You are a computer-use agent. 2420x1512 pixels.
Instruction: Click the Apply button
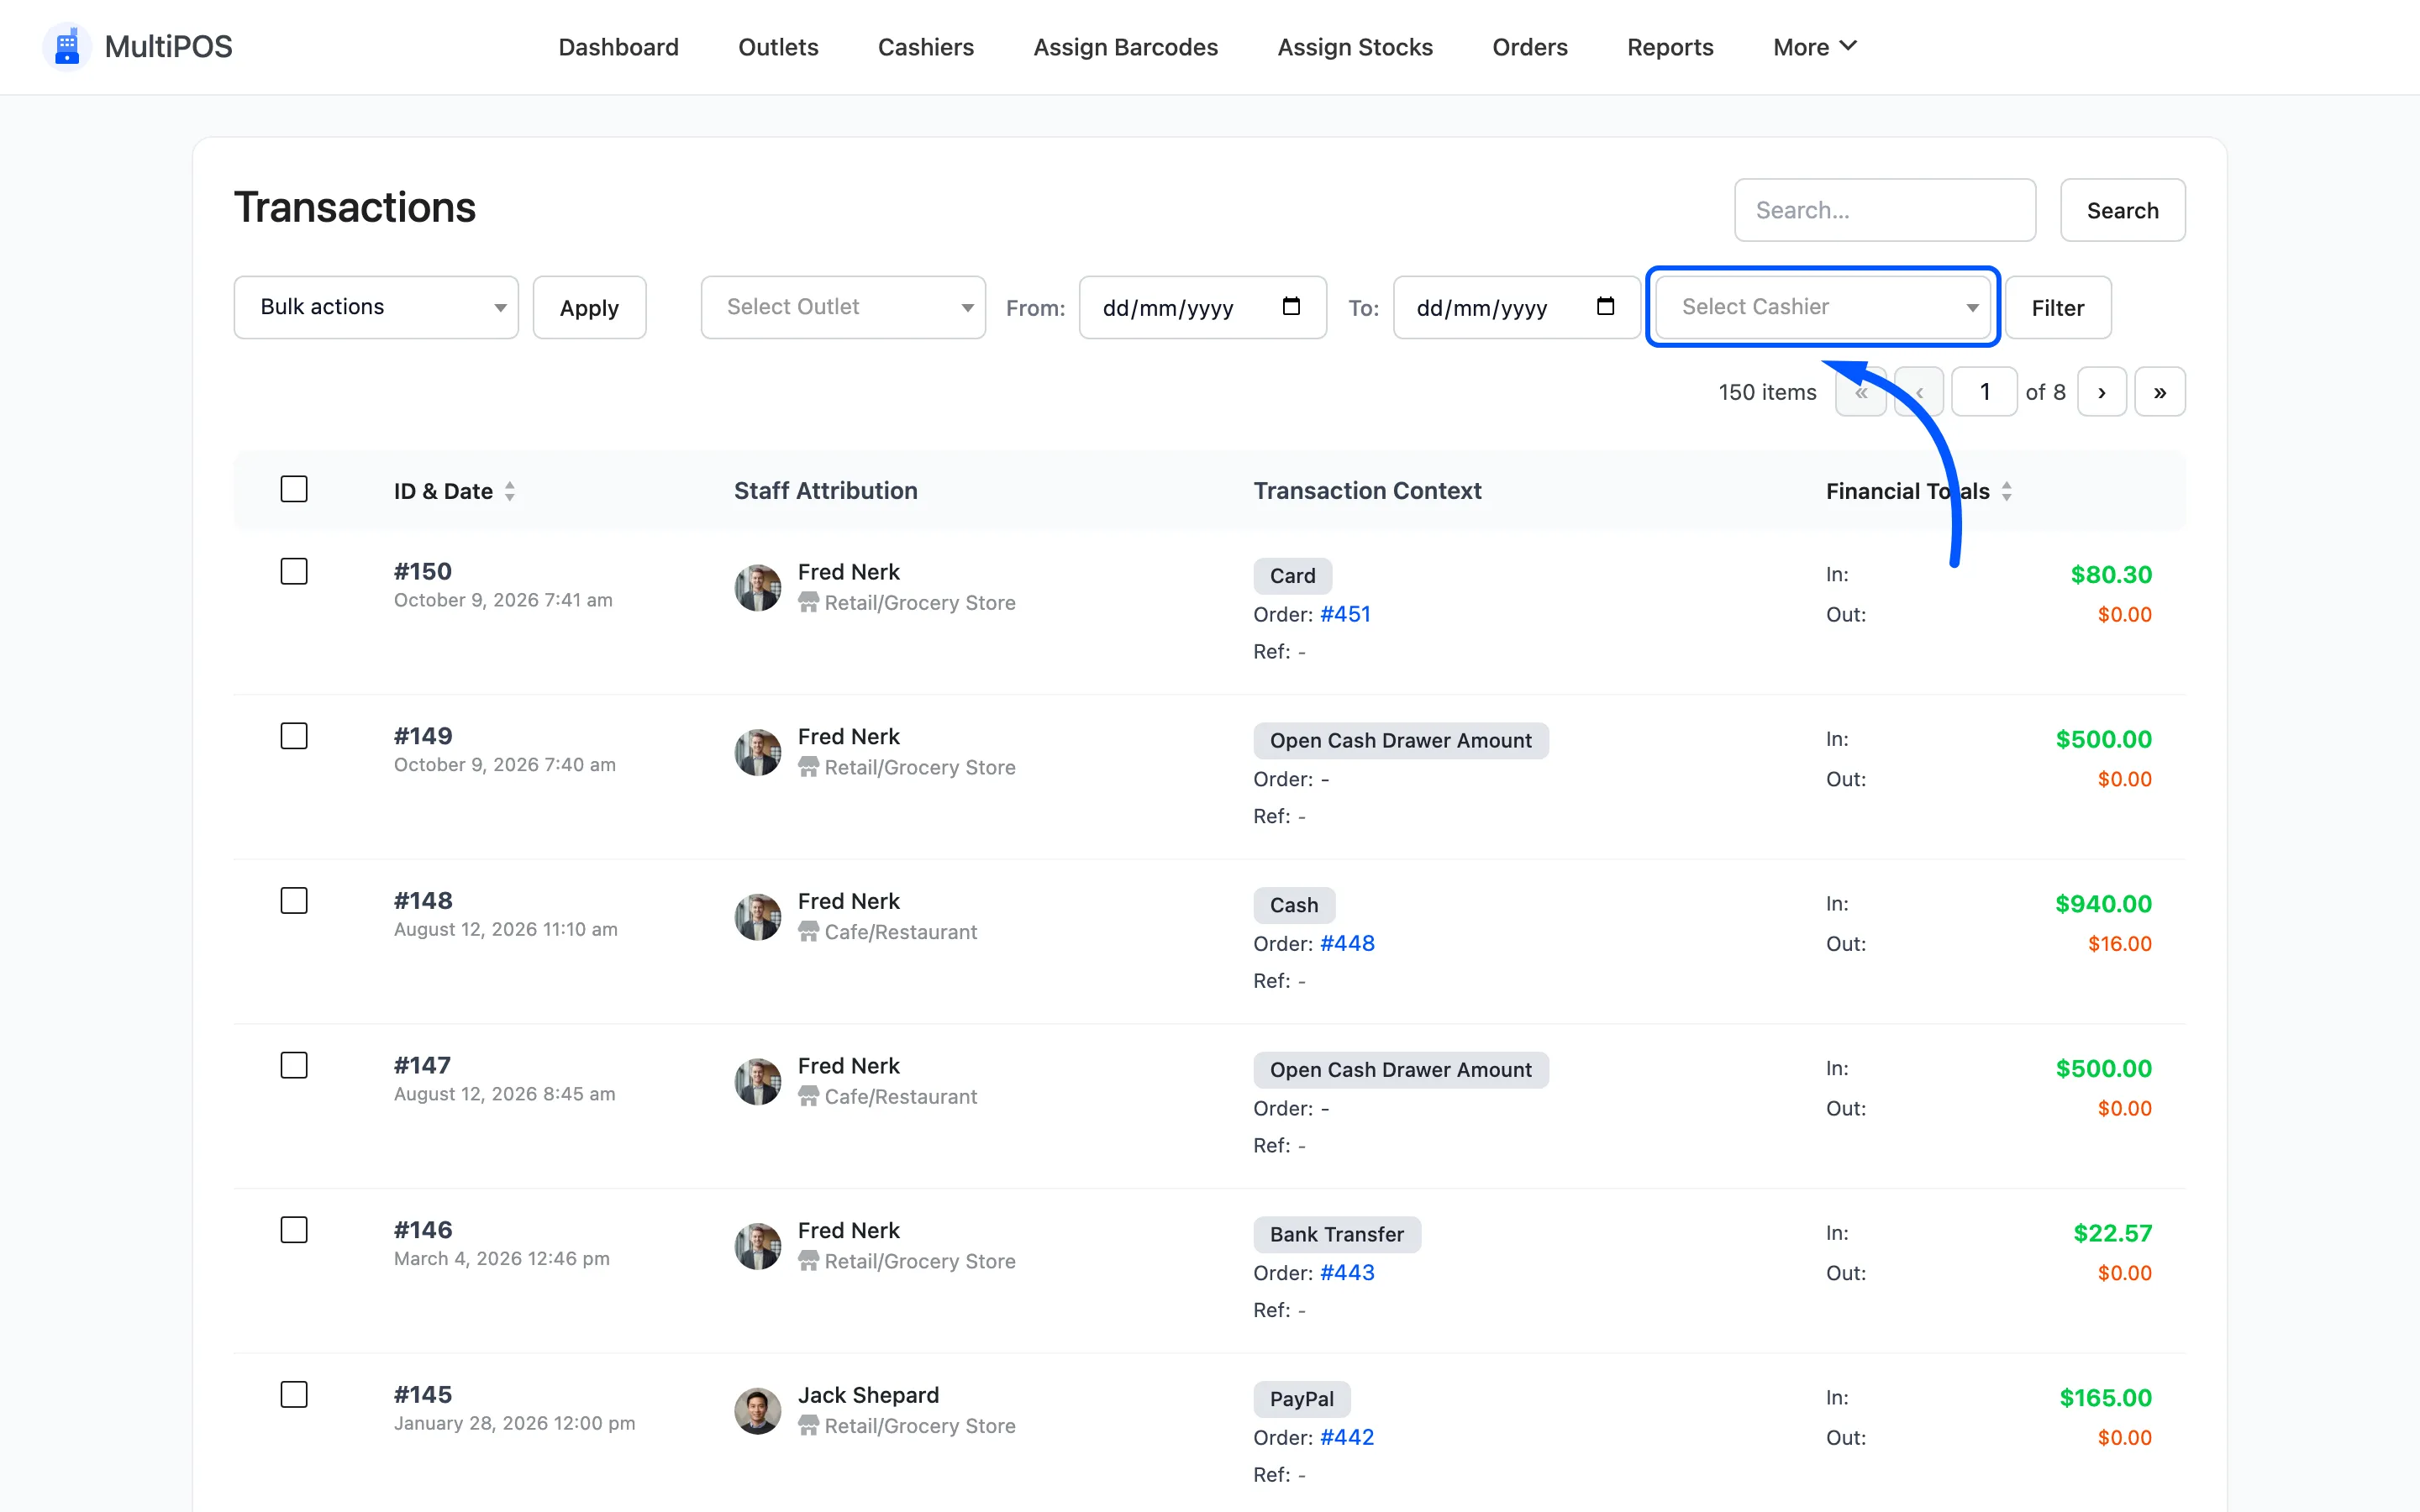589,307
